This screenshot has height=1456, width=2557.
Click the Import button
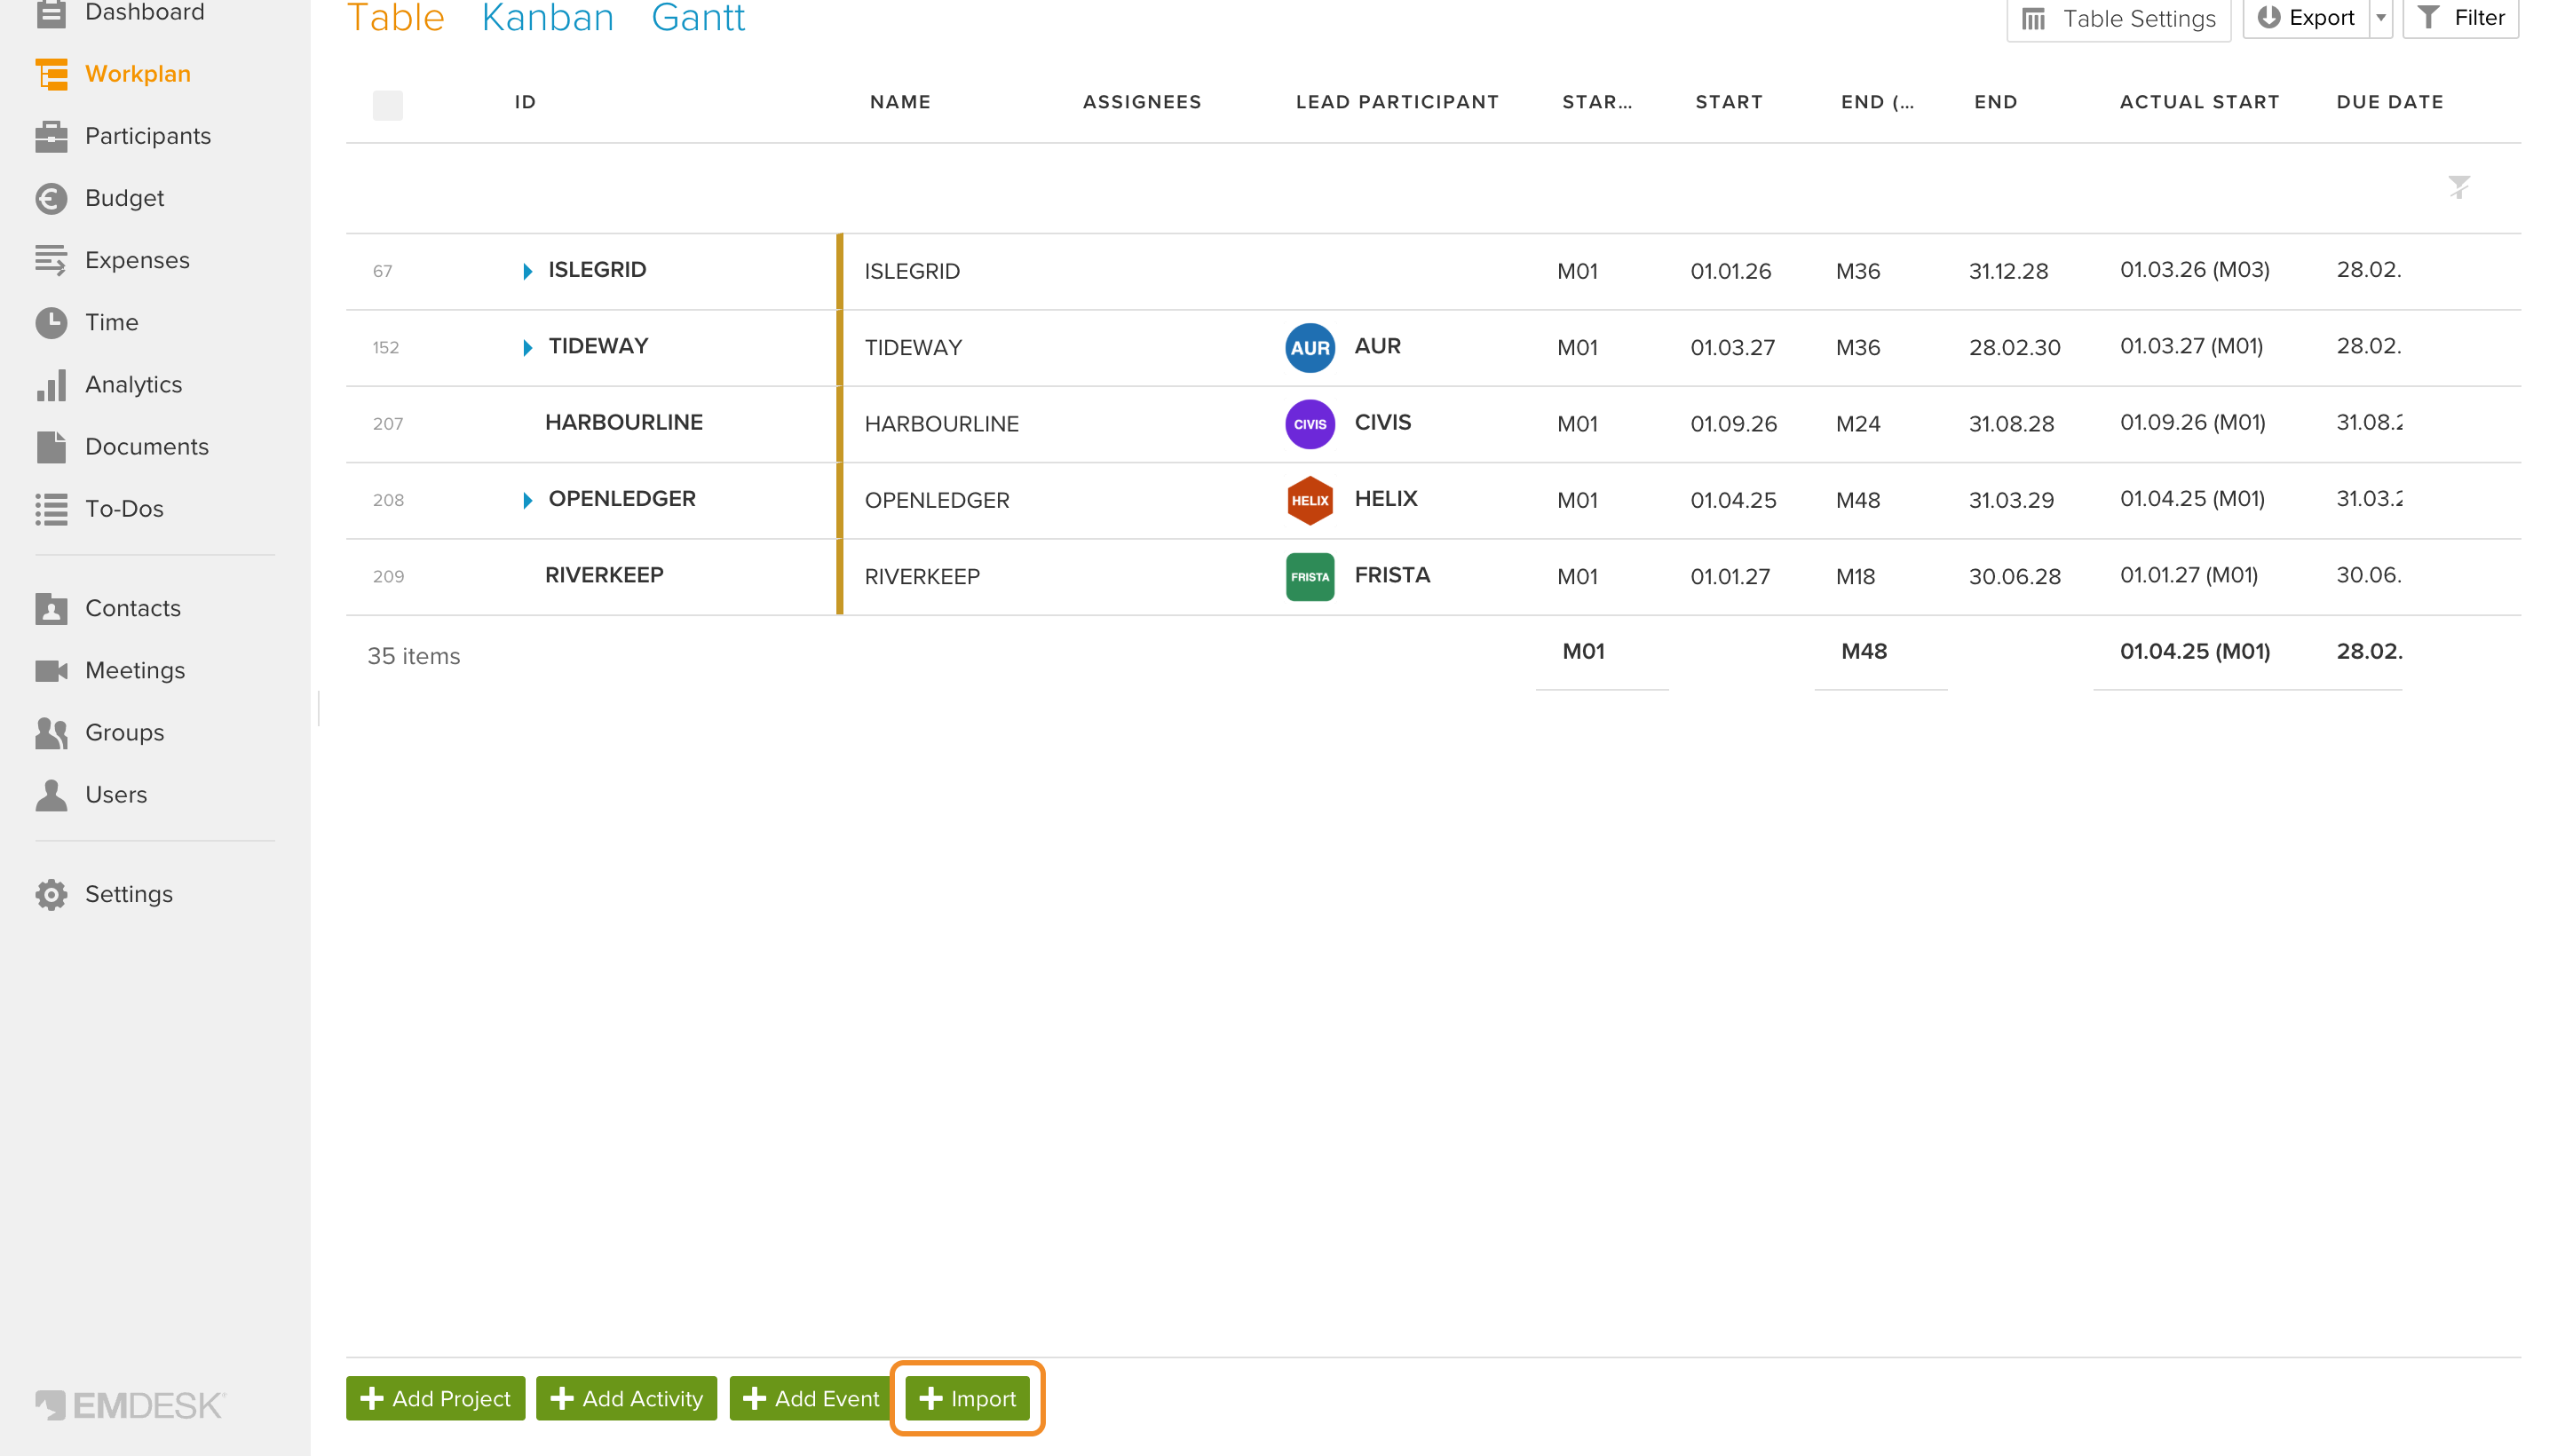point(966,1397)
